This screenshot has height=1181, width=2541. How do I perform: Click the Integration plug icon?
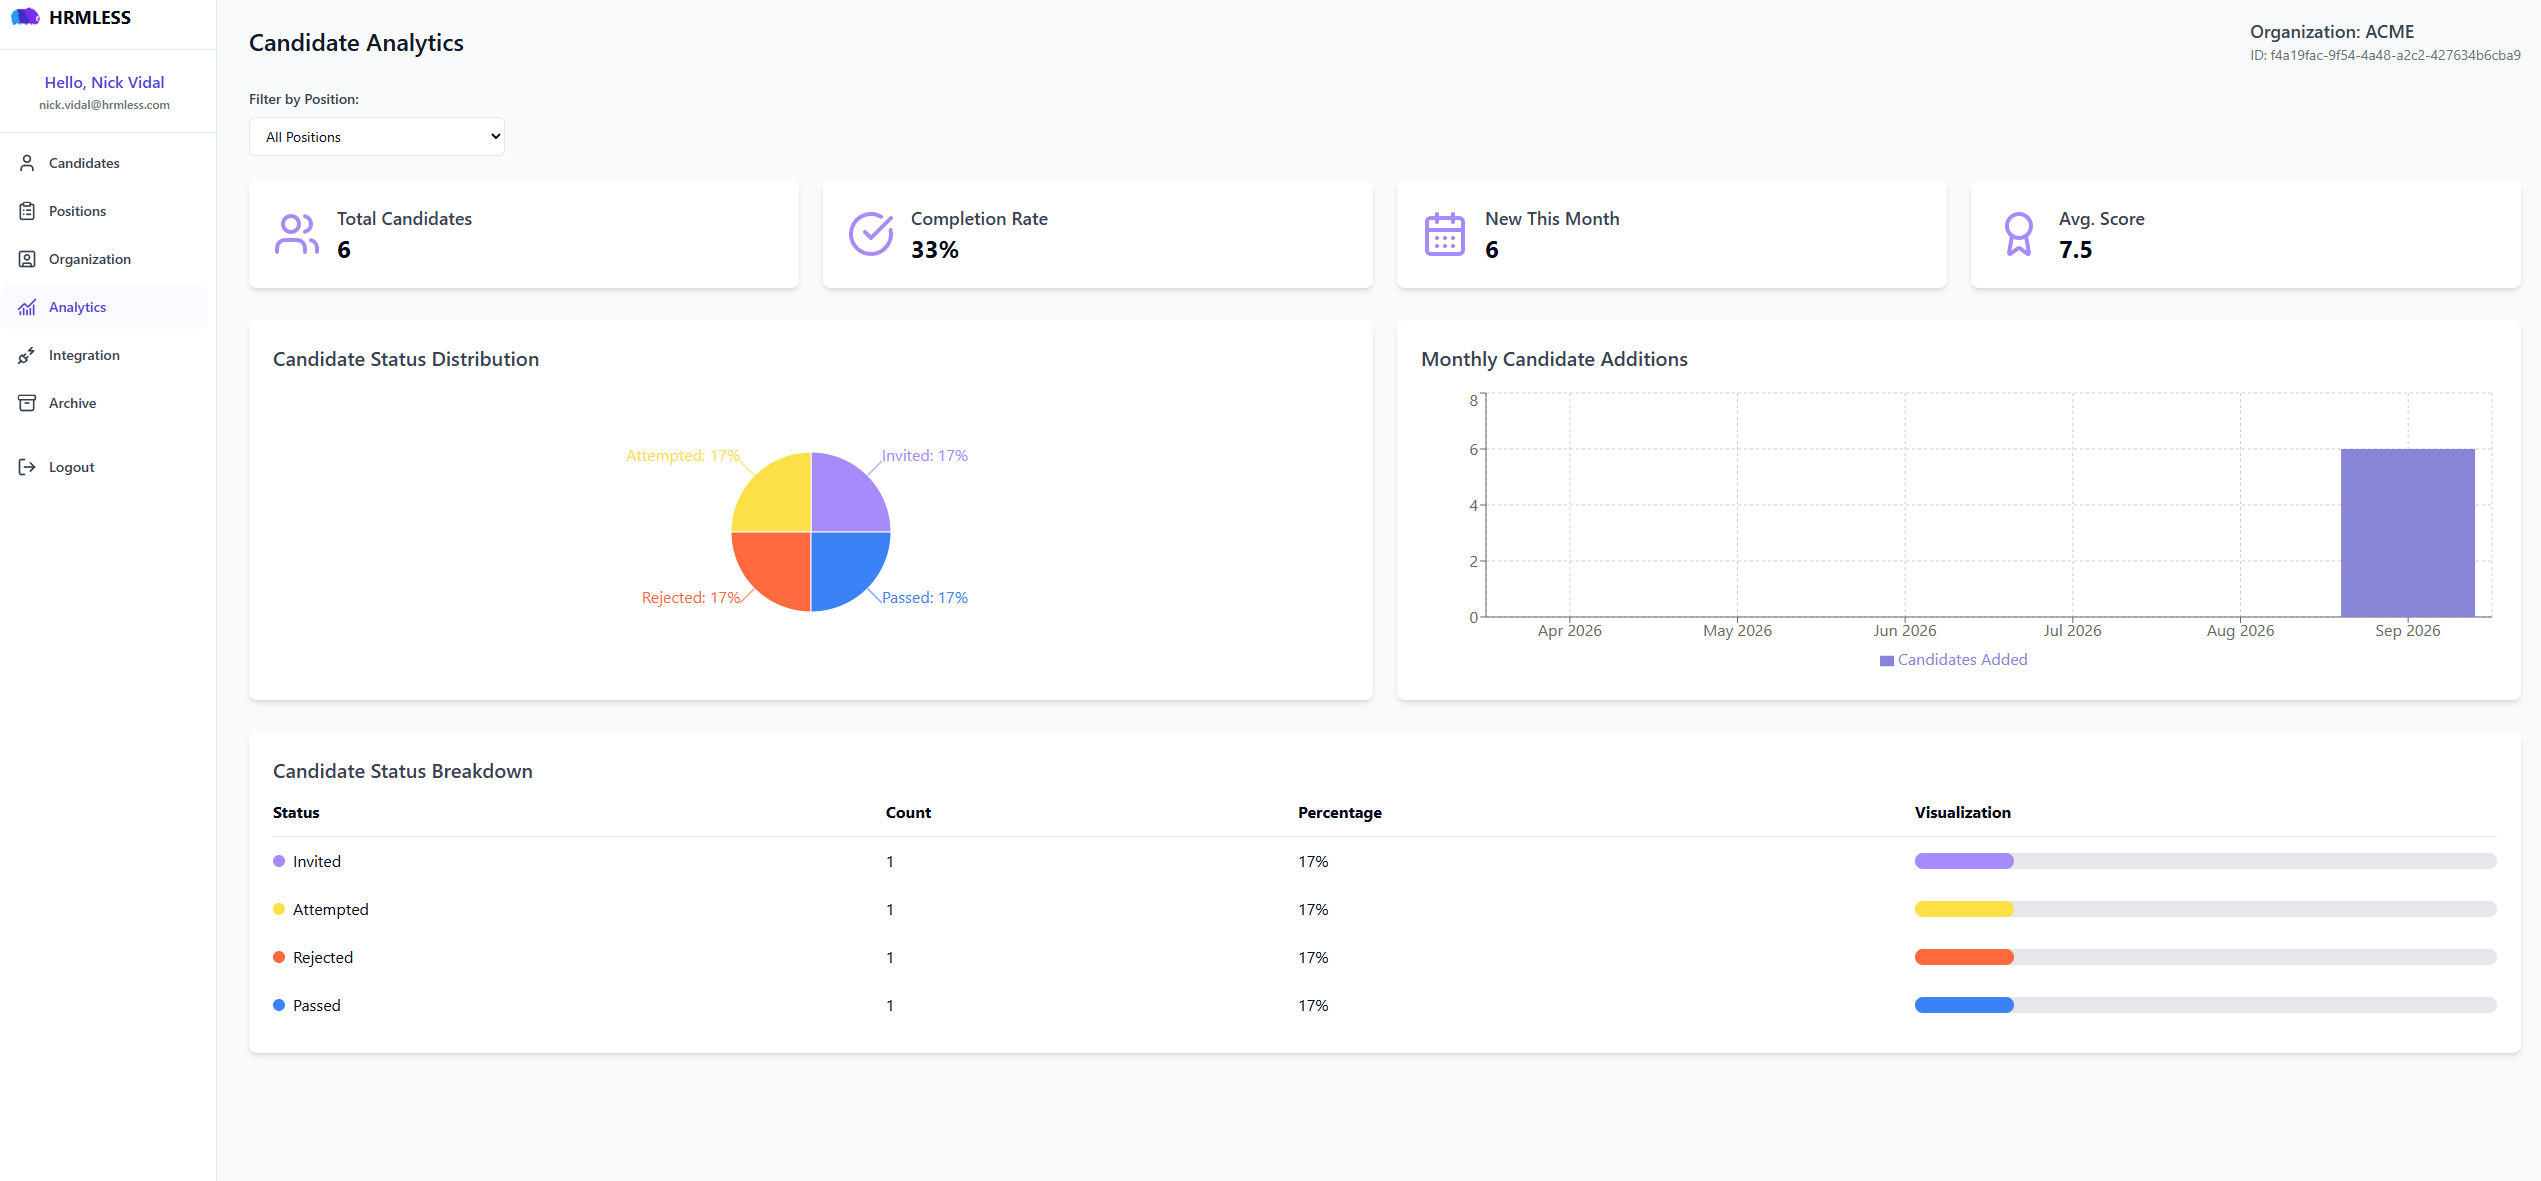click(27, 355)
